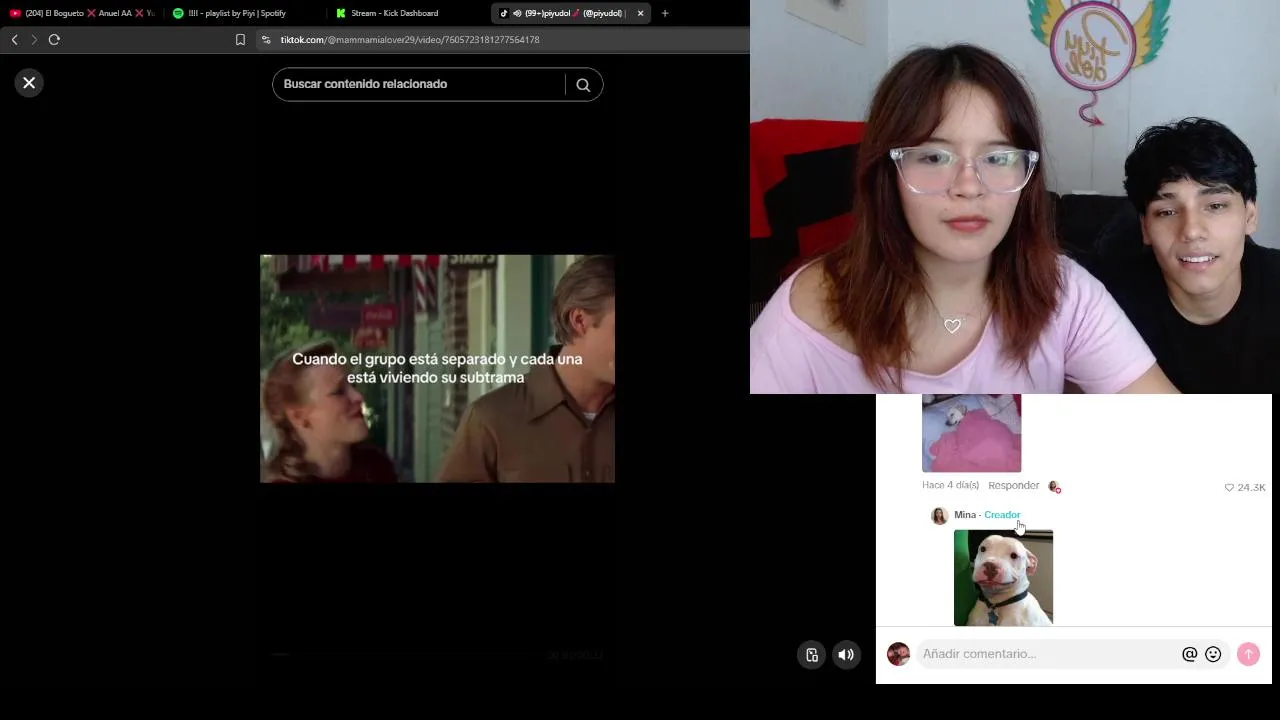Go back in browser history
1280x720 pixels.
(14, 40)
